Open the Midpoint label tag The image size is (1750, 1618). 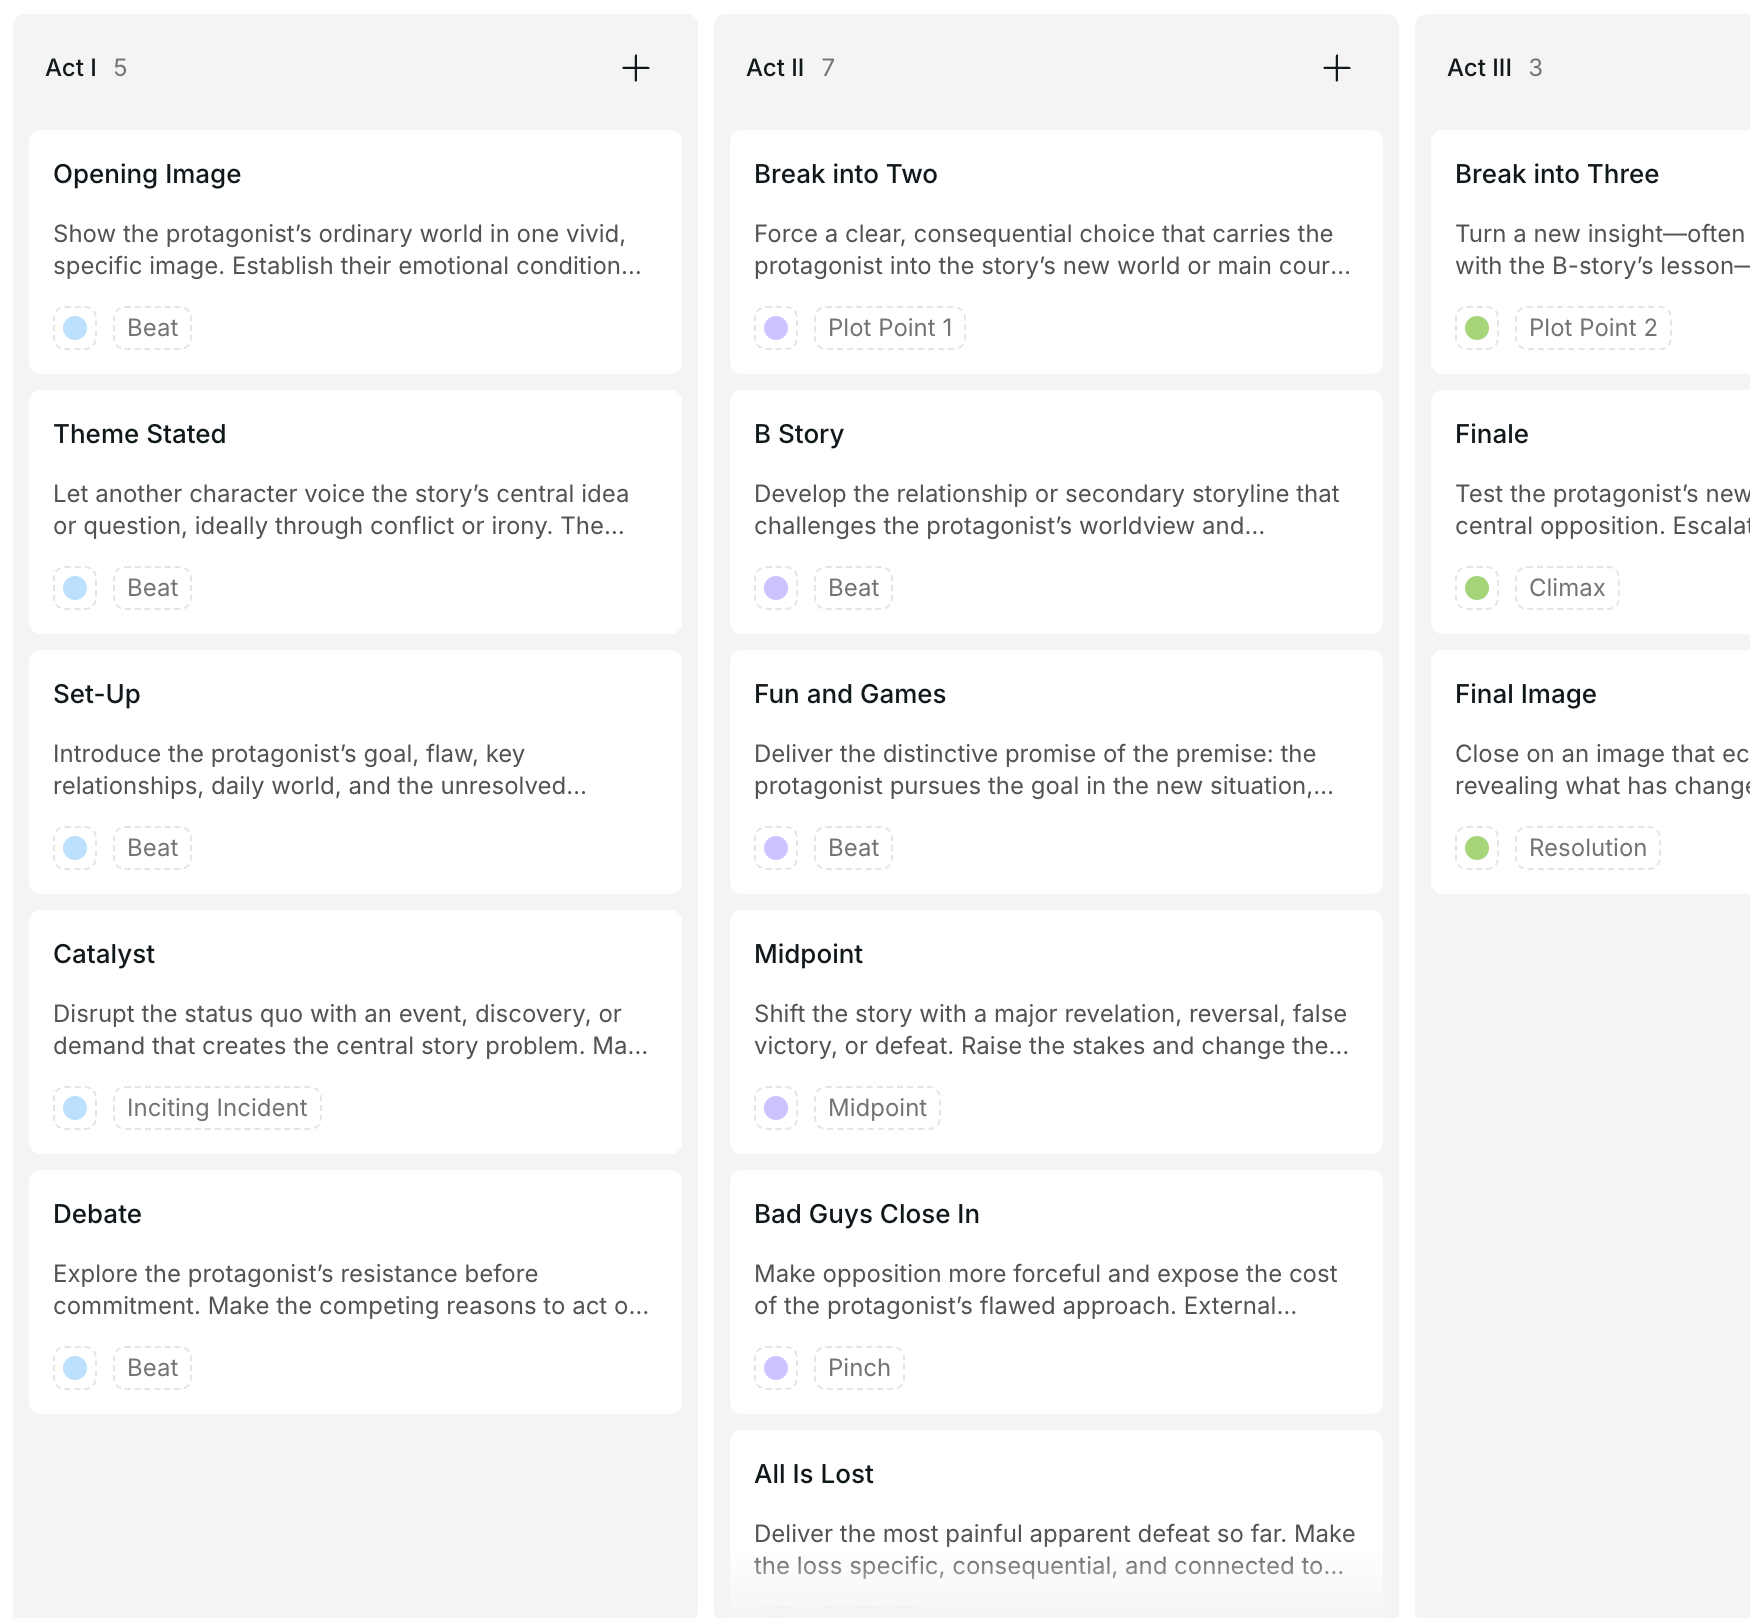tap(877, 1108)
